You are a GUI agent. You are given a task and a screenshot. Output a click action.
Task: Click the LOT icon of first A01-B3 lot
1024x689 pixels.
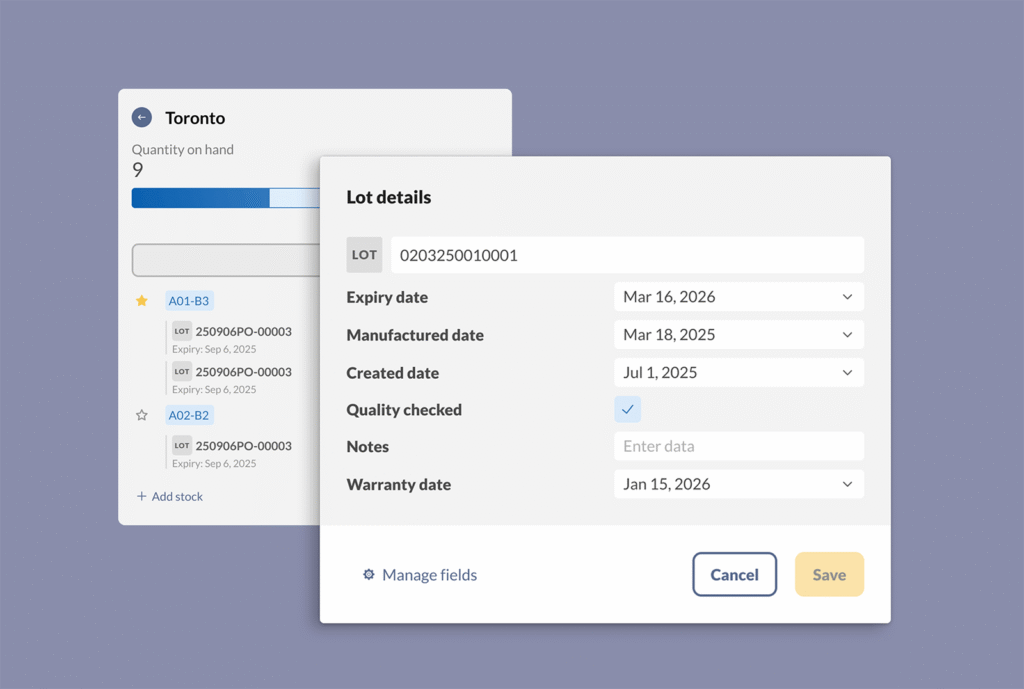tap(182, 331)
